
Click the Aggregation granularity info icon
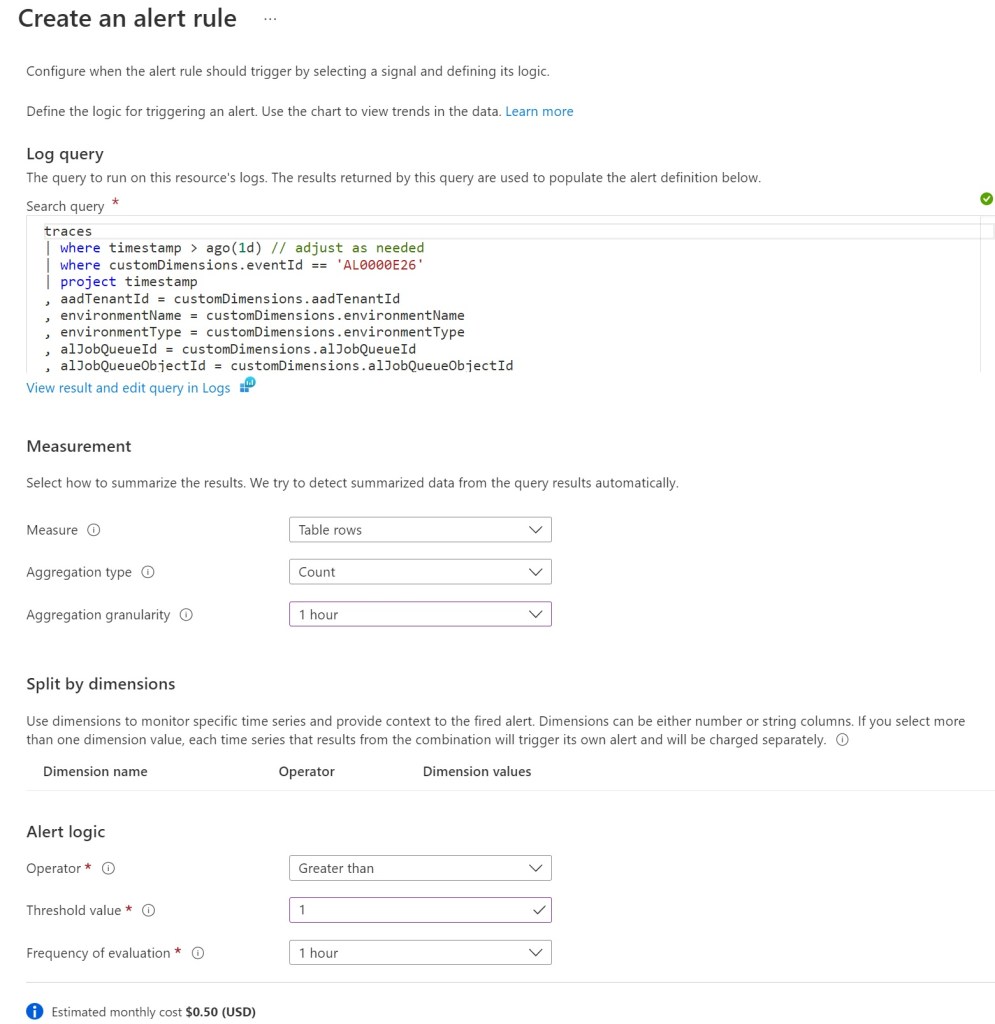point(186,615)
